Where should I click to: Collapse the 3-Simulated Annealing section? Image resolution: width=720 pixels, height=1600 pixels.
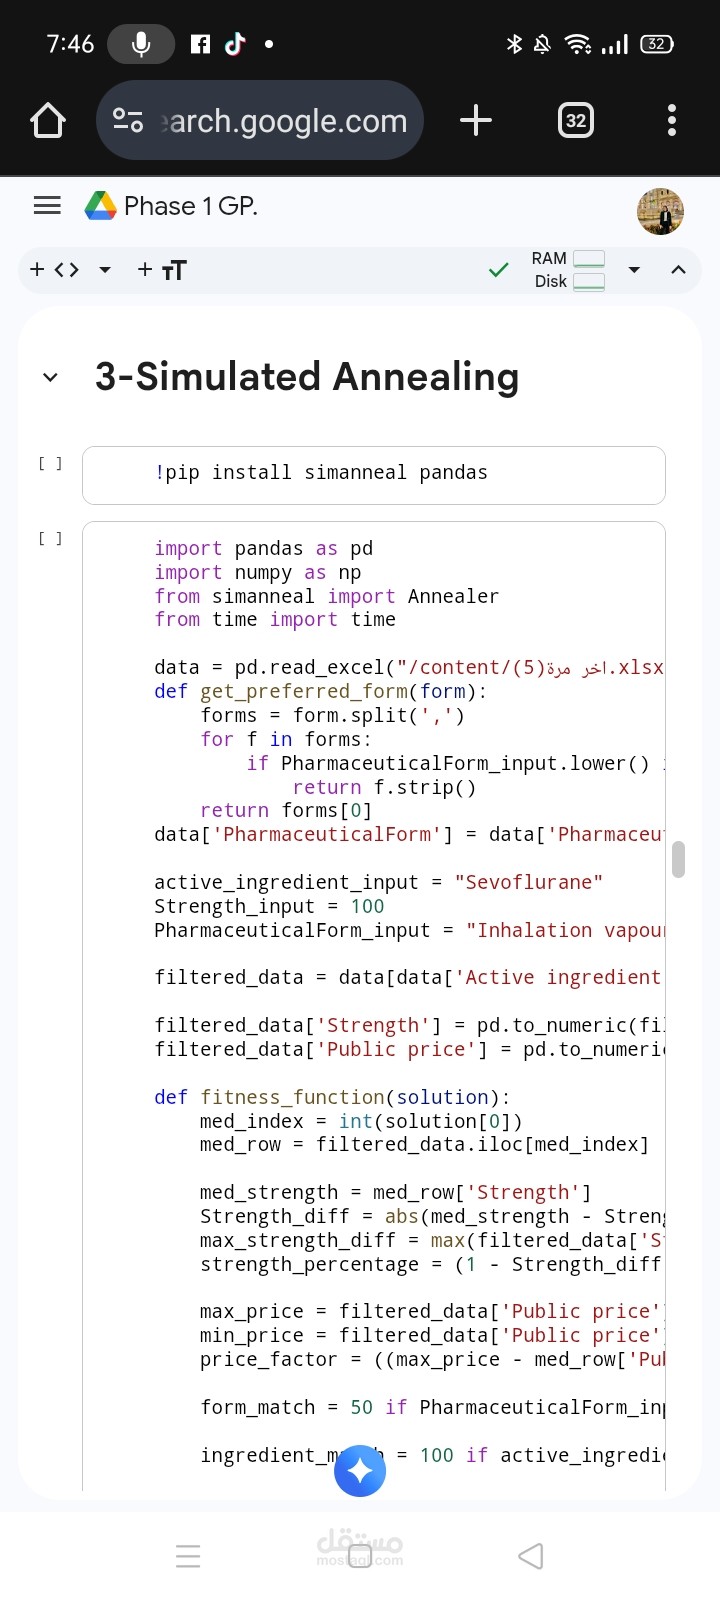pyautogui.click(x=50, y=378)
